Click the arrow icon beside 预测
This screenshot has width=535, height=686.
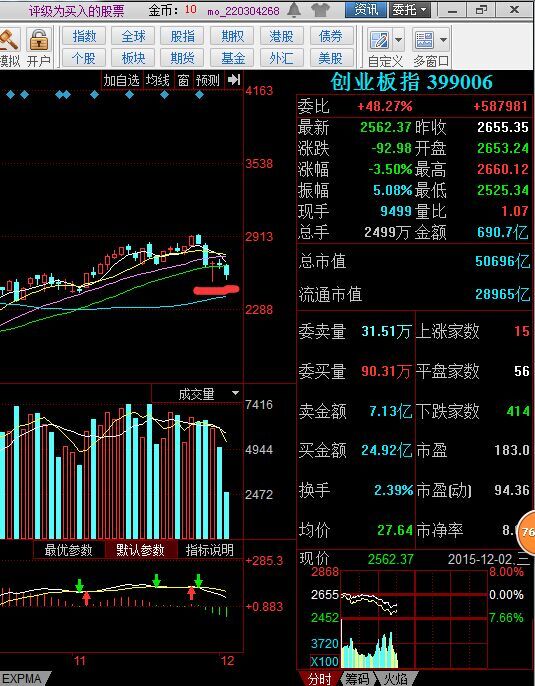234,80
